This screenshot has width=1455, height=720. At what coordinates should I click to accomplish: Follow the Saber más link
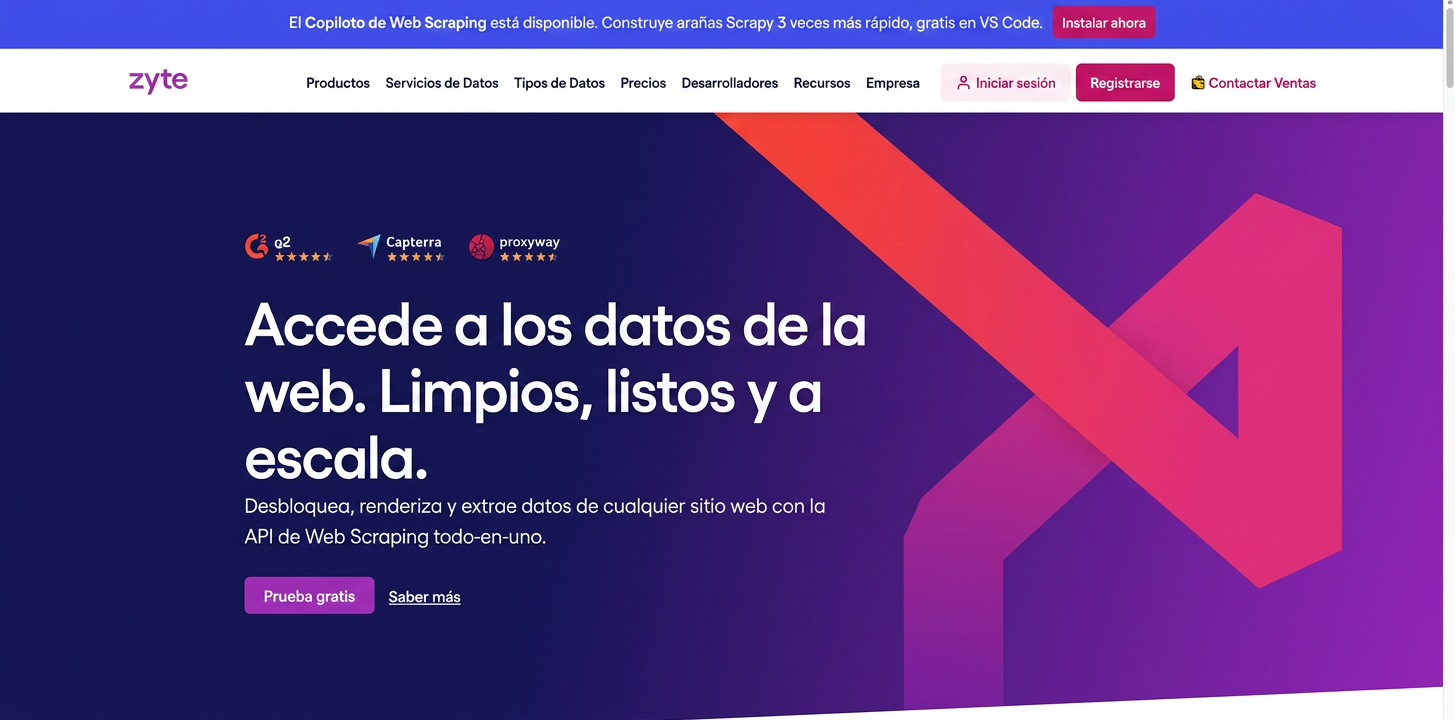[x=424, y=597]
